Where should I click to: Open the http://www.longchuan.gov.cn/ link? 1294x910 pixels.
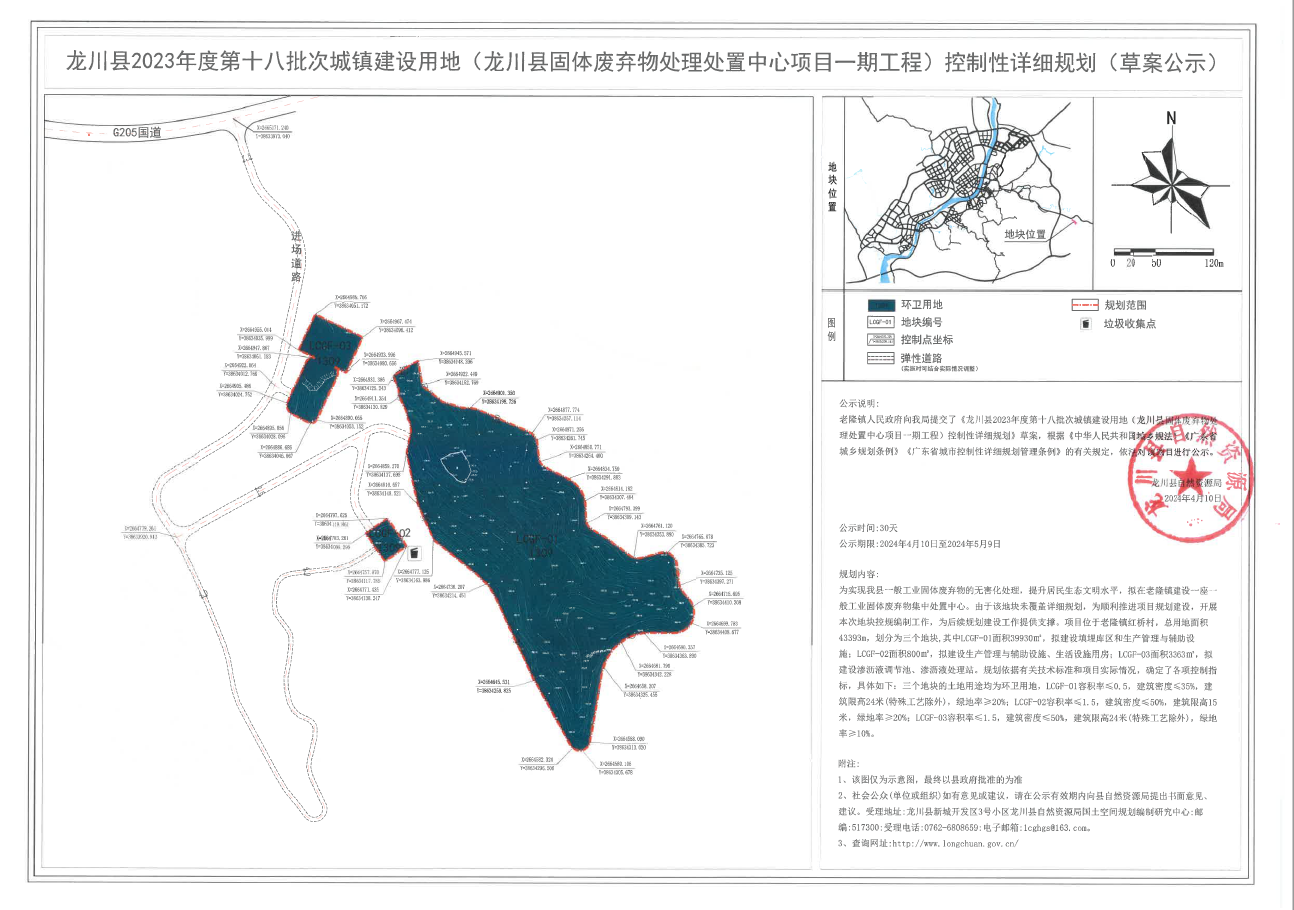pyautogui.click(x=955, y=843)
